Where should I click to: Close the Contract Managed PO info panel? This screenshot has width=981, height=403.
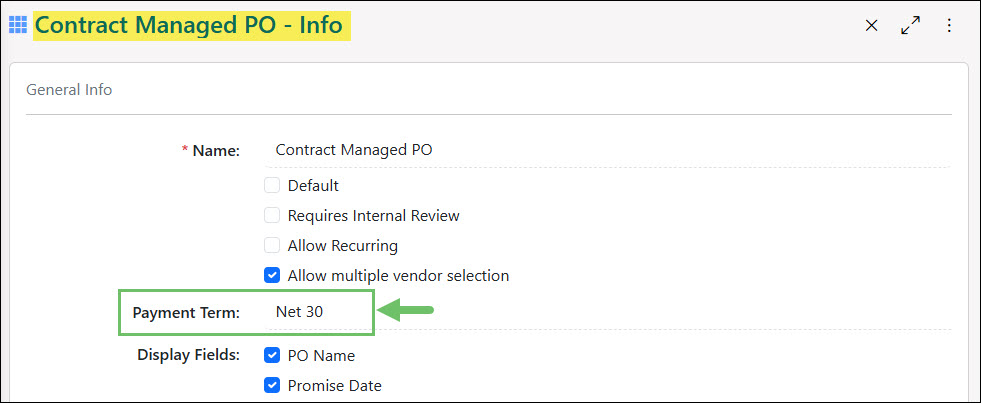pyautogui.click(x=871, y=26)
